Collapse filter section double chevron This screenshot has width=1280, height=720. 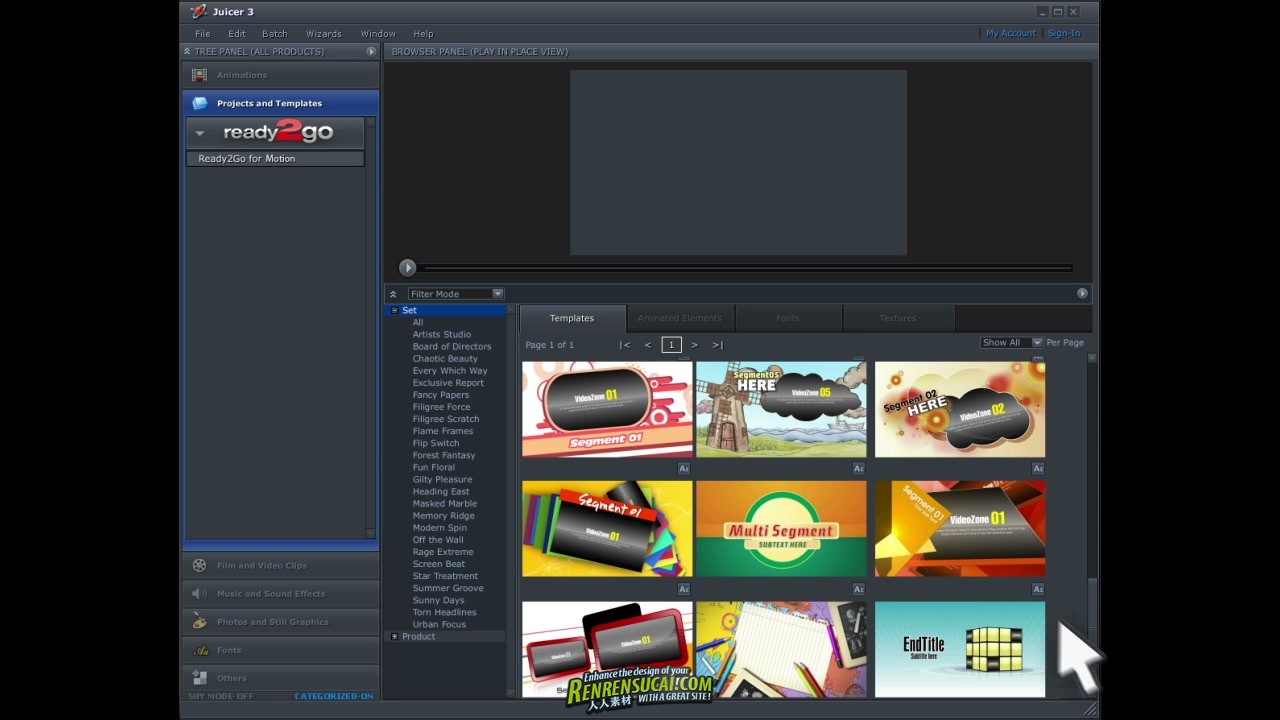(x=393, y=294)
